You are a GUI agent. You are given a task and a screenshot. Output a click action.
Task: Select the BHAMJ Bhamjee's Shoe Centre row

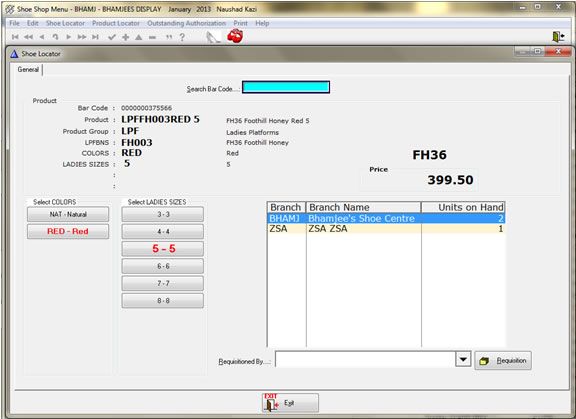point(386,218)
